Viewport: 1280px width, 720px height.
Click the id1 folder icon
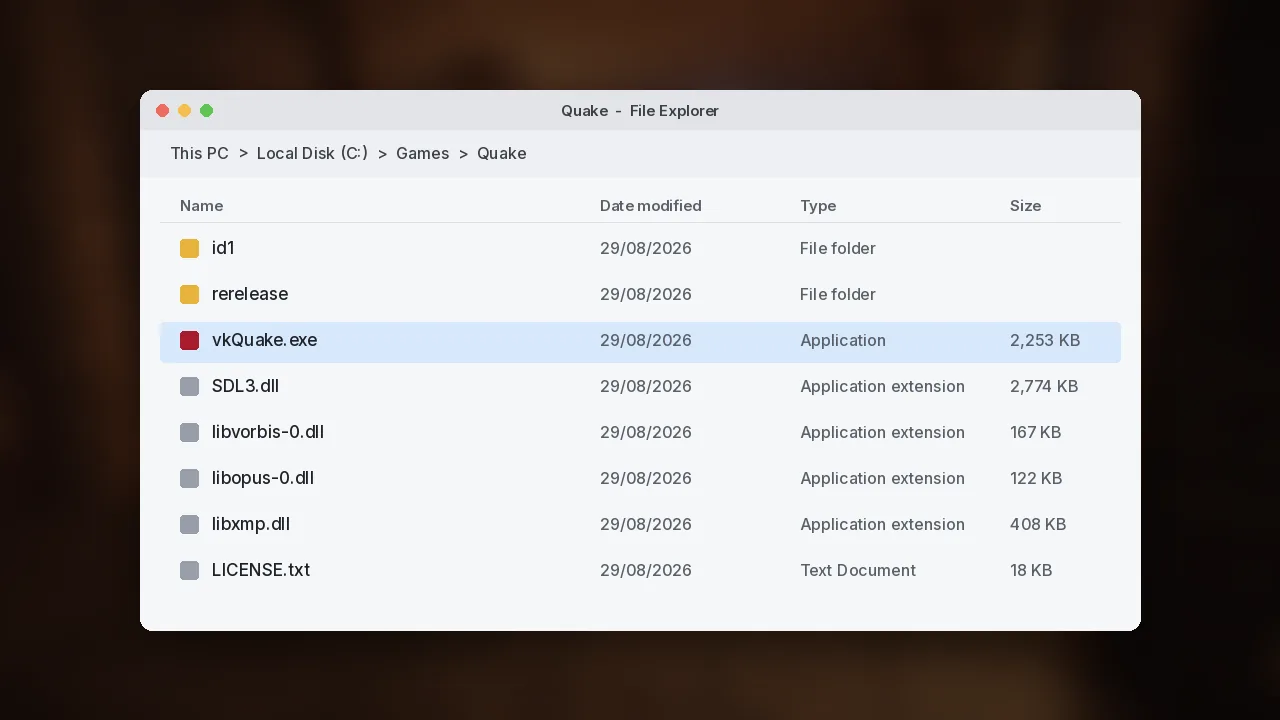pyautogui.click(x=189, y=248)
